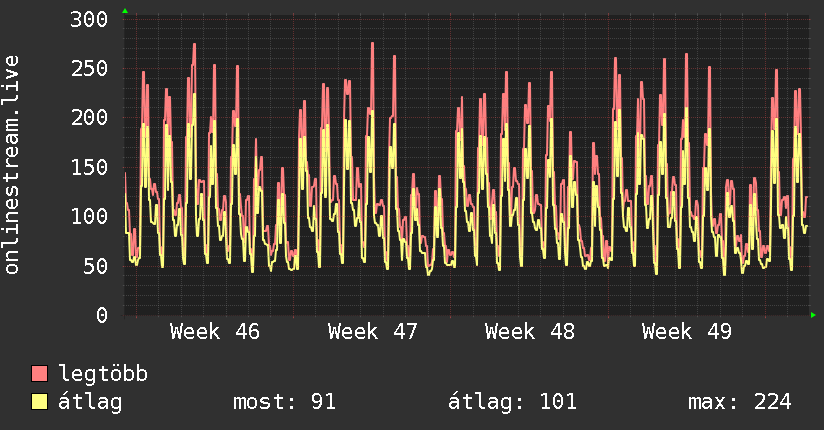This screenshot has height=430, width=824.
Task: Click the 250 tick label on Y axis
Action: click(90, 69)
